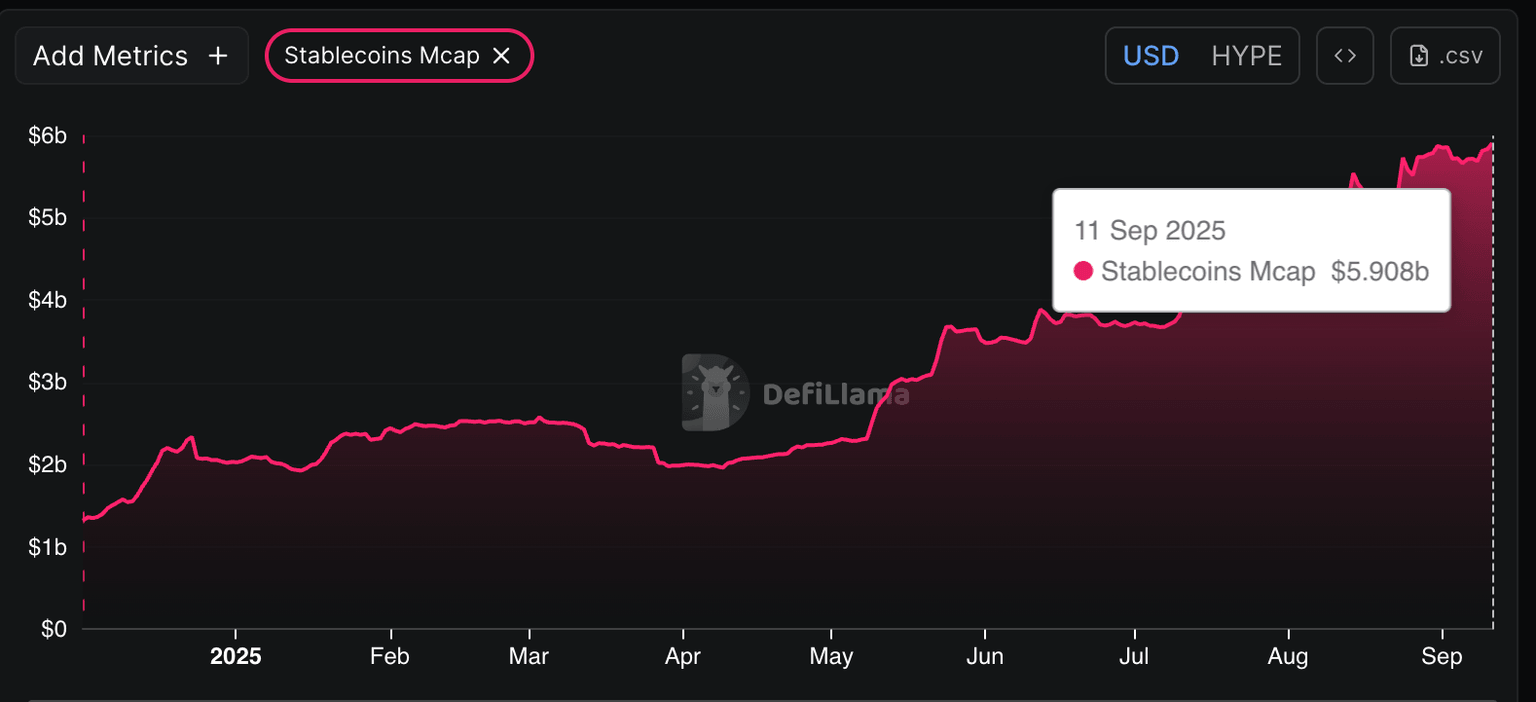The width and height of the screenshot is (1536, 702).
Task: Click the $3b label on the y-axis
Action: pos(46,382)
